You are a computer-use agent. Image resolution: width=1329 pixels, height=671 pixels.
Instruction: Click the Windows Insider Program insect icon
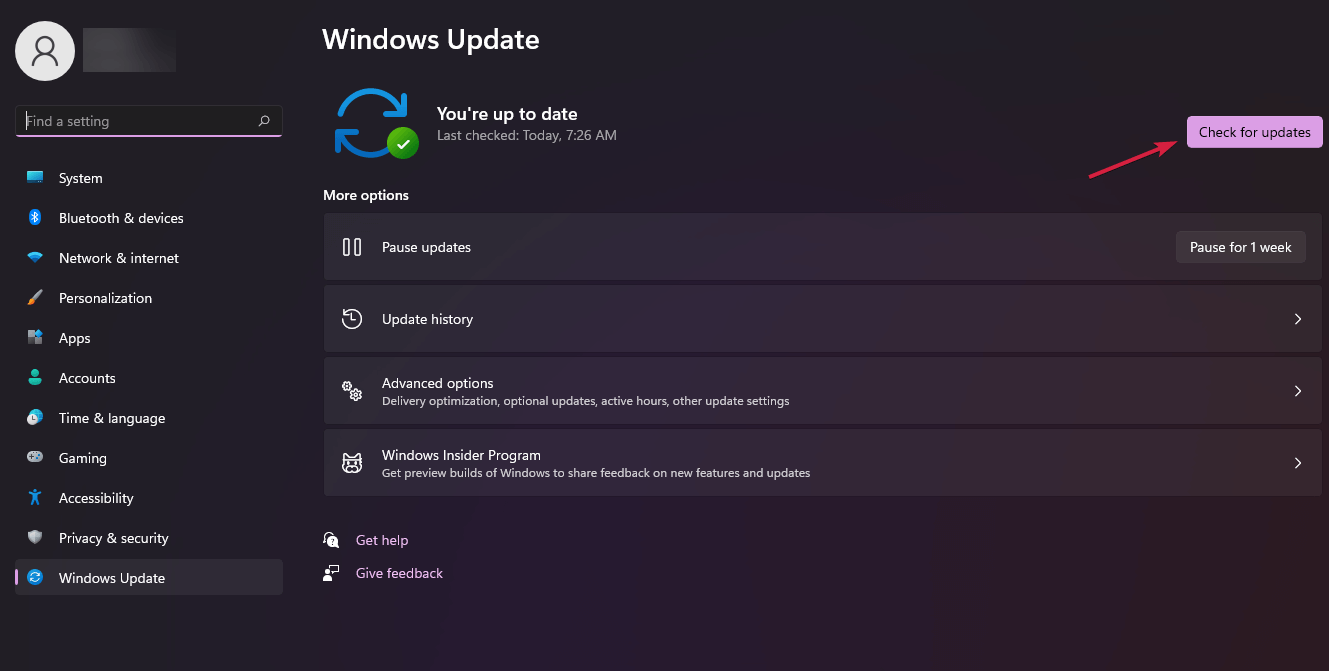[x=351, y=462]
